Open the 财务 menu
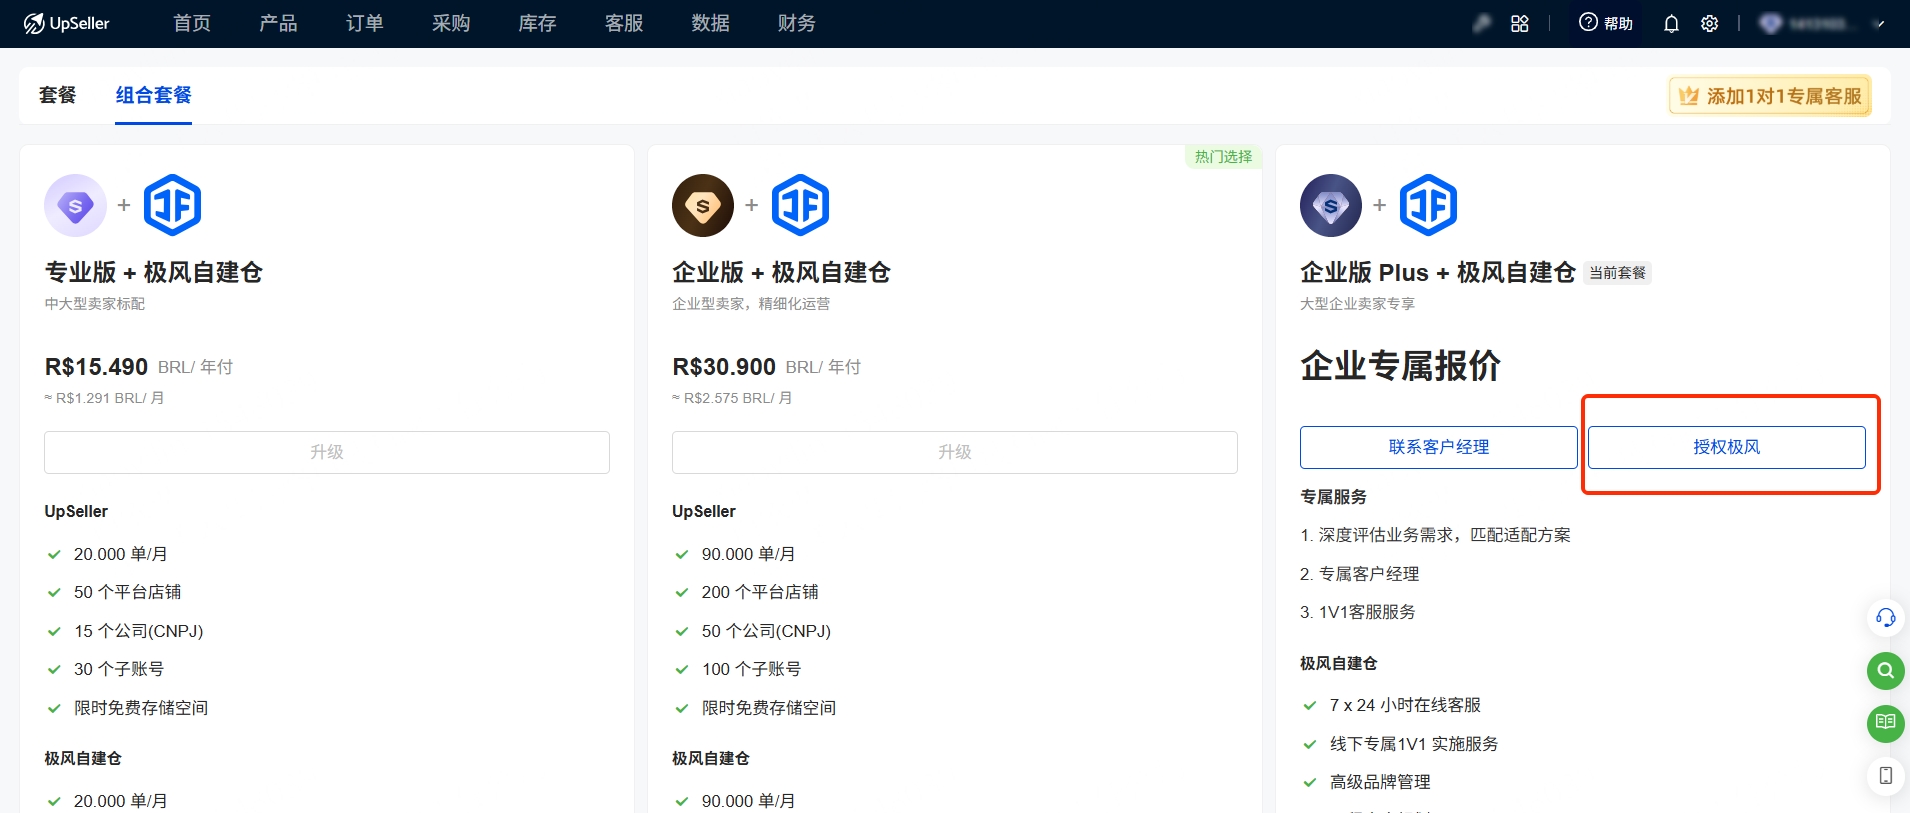This screenshot has width=1910, height=813. click(x=797, y=23)
